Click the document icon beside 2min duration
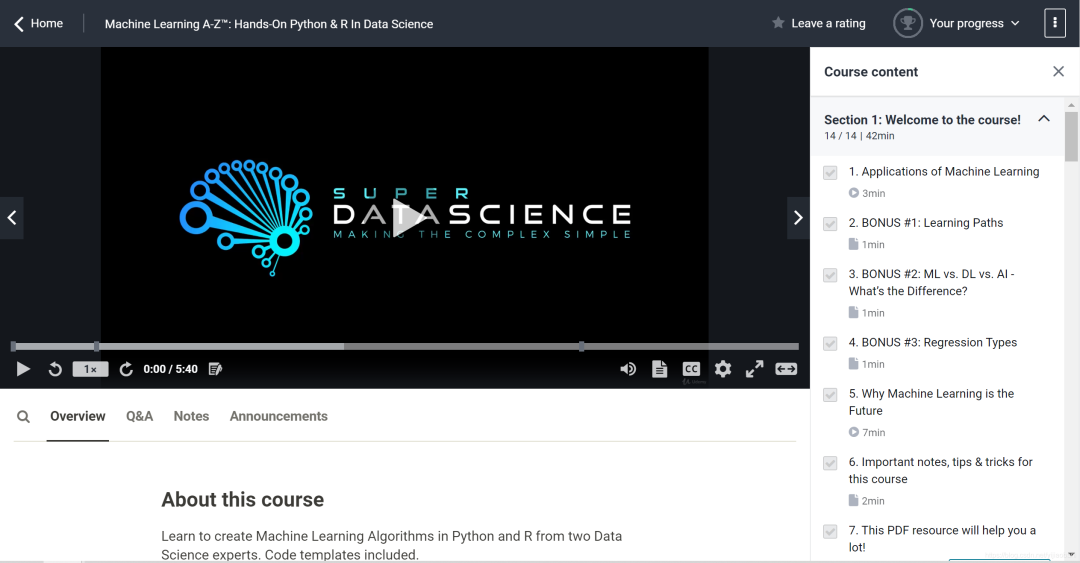This screenshot has width=1080, height=563. [x=853, y=500]
